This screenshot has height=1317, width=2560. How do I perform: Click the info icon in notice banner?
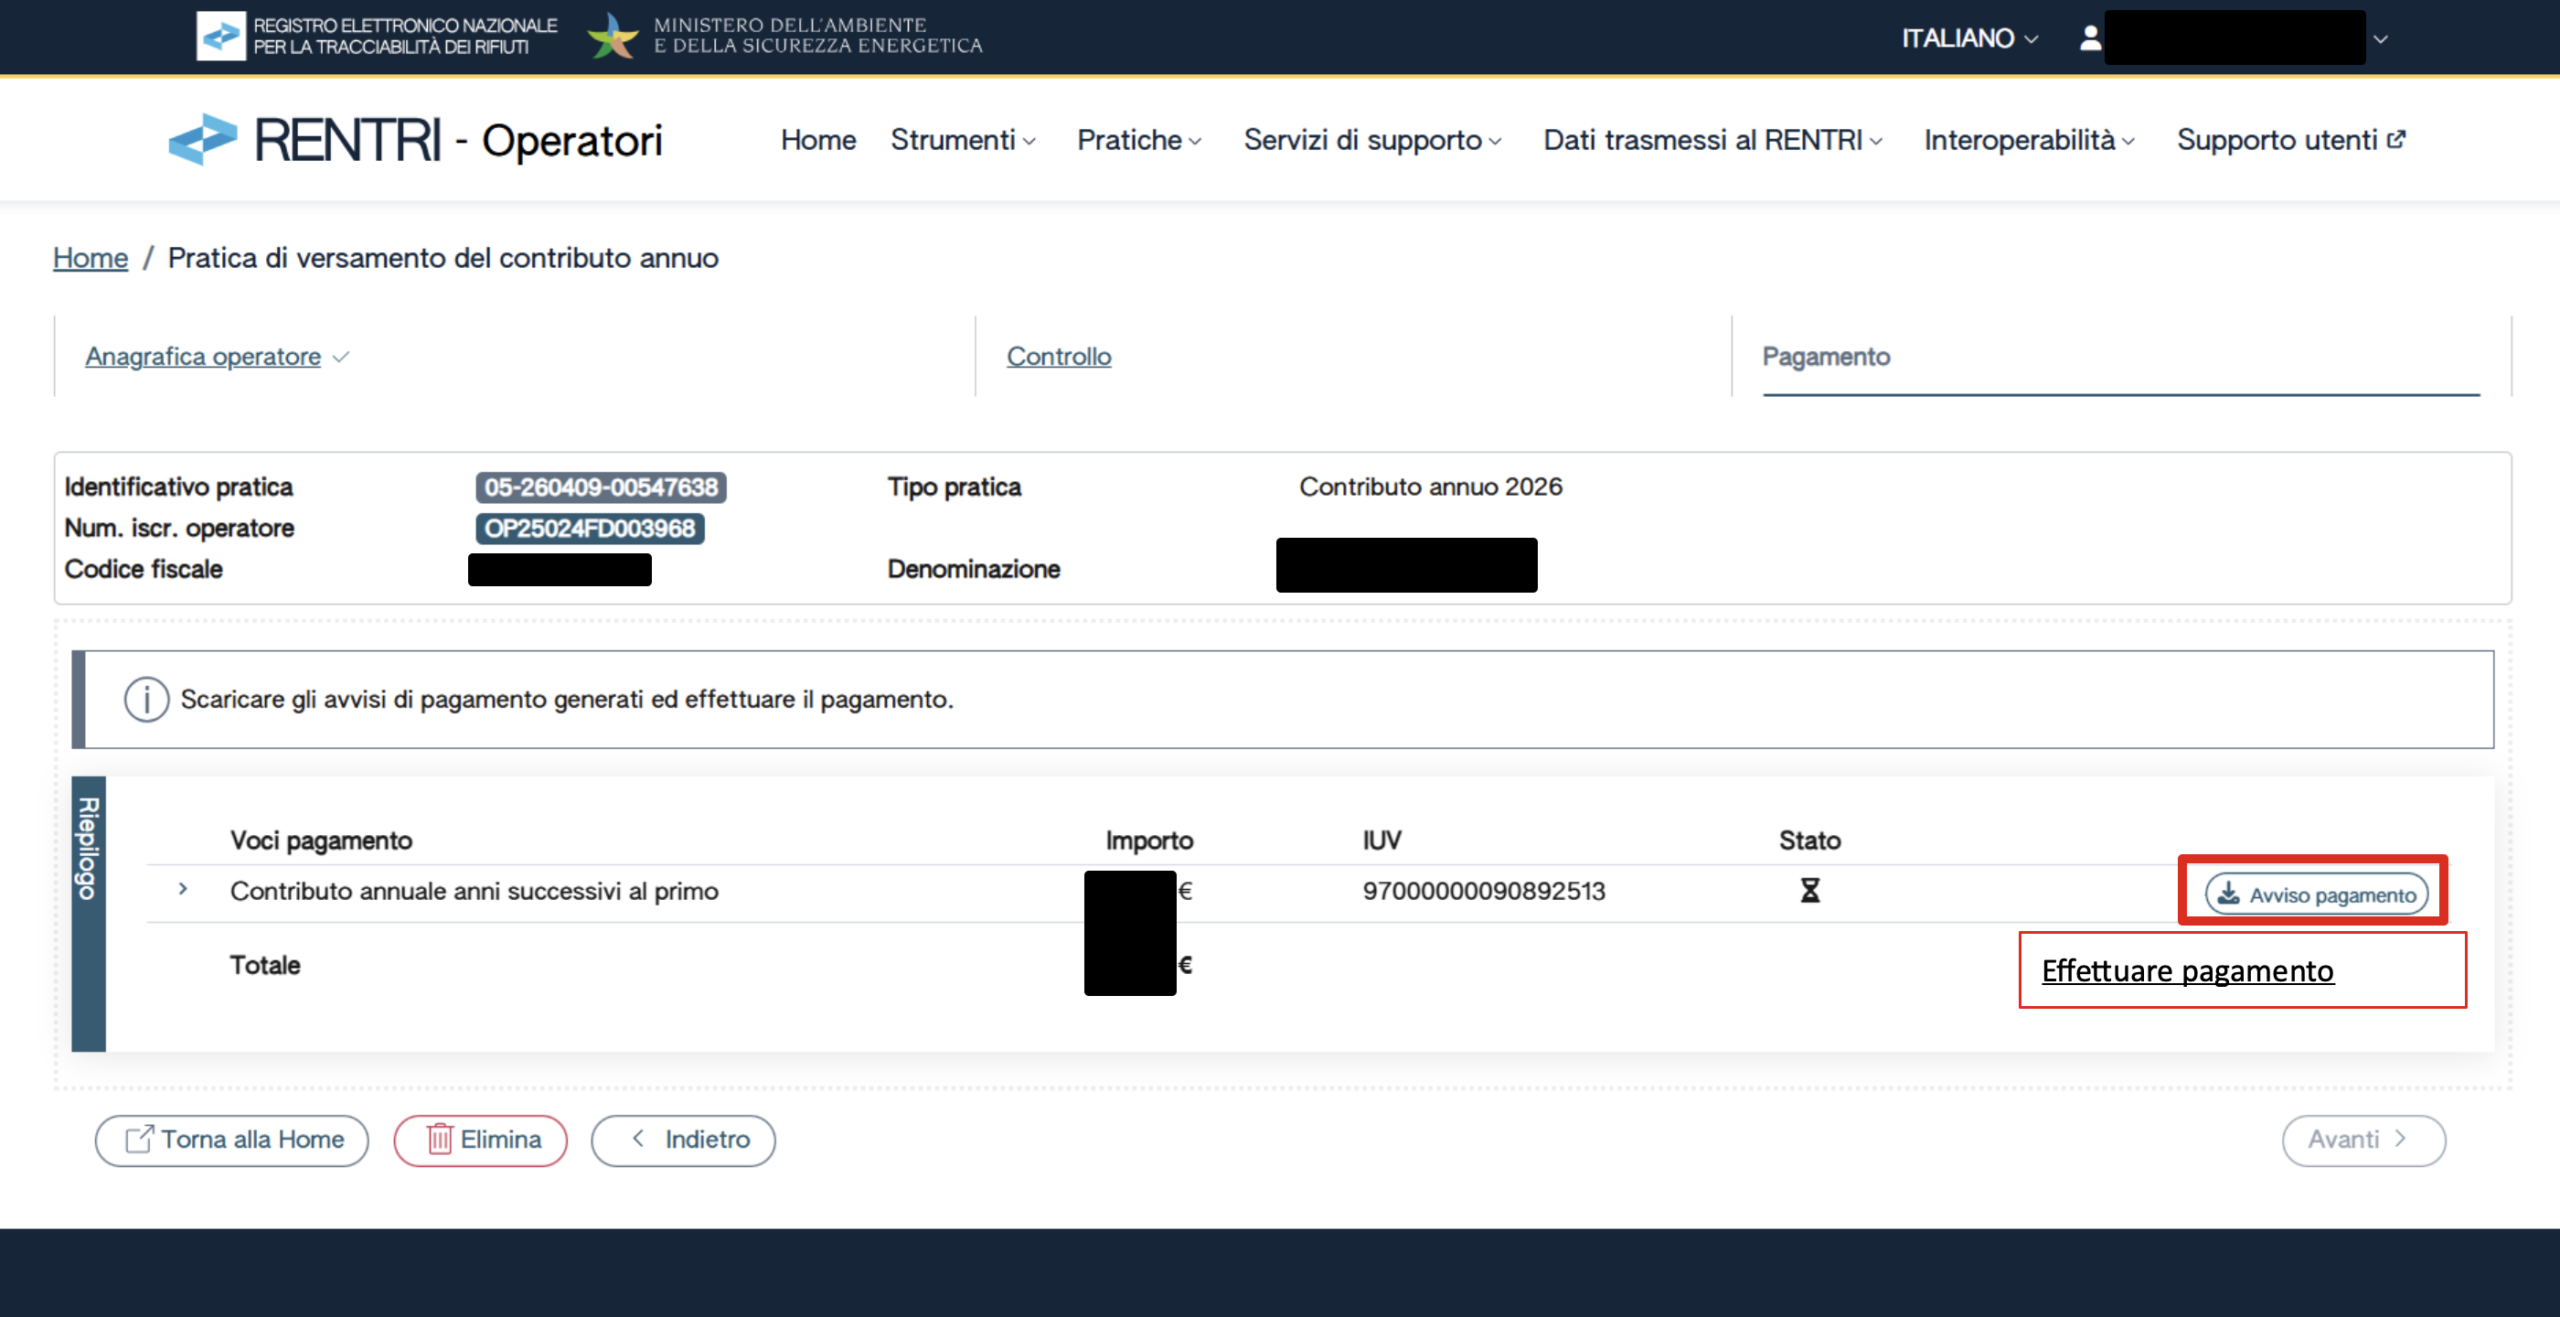pyautogui.click(x=146, y=699)
